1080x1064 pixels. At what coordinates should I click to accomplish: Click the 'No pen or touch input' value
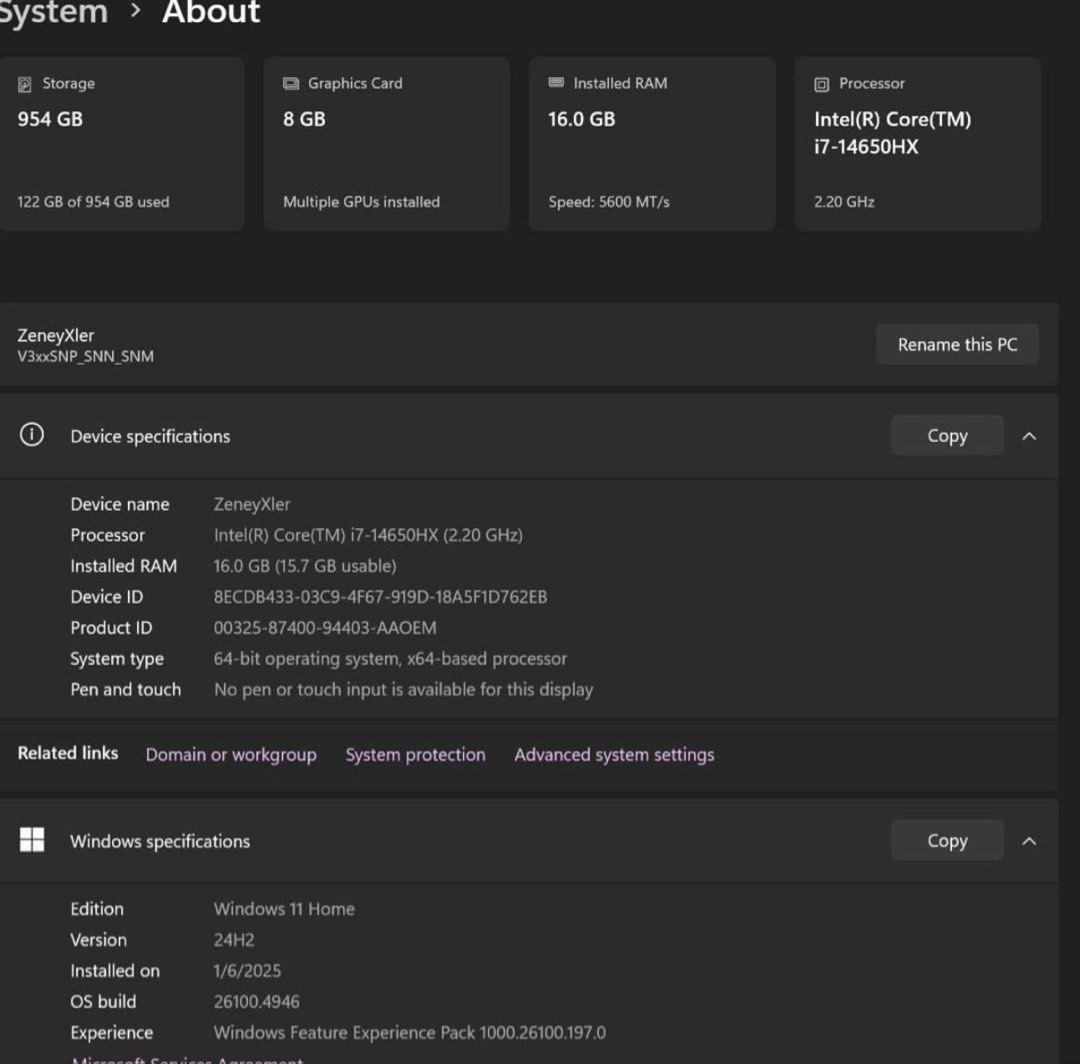[404, 689]
